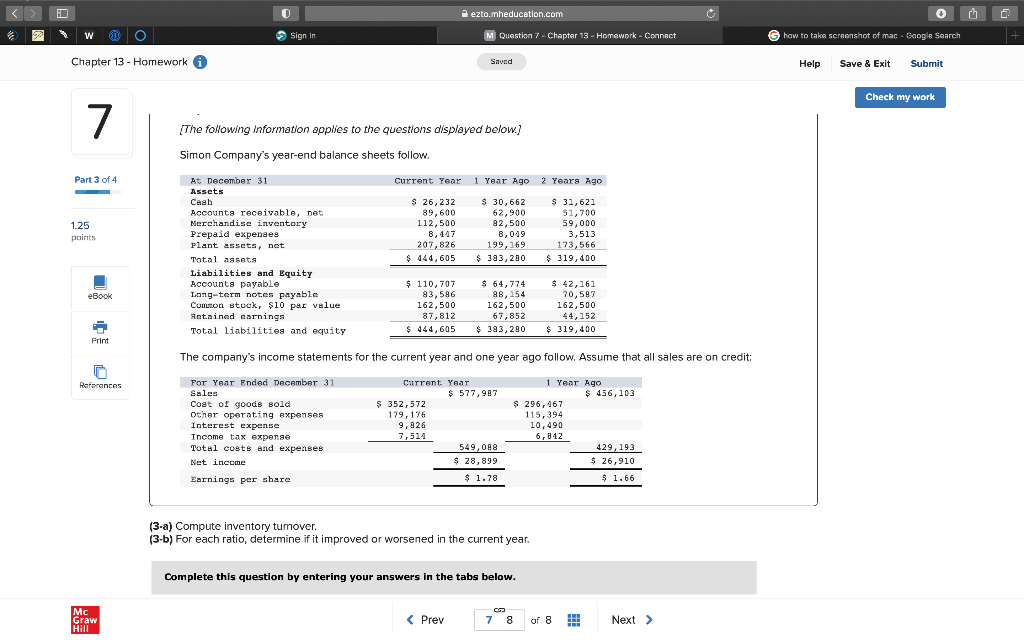Viewport: 1024px width, 640px height.
Task: Open the Safari downloads icon
Action: (x=940, y=13)
